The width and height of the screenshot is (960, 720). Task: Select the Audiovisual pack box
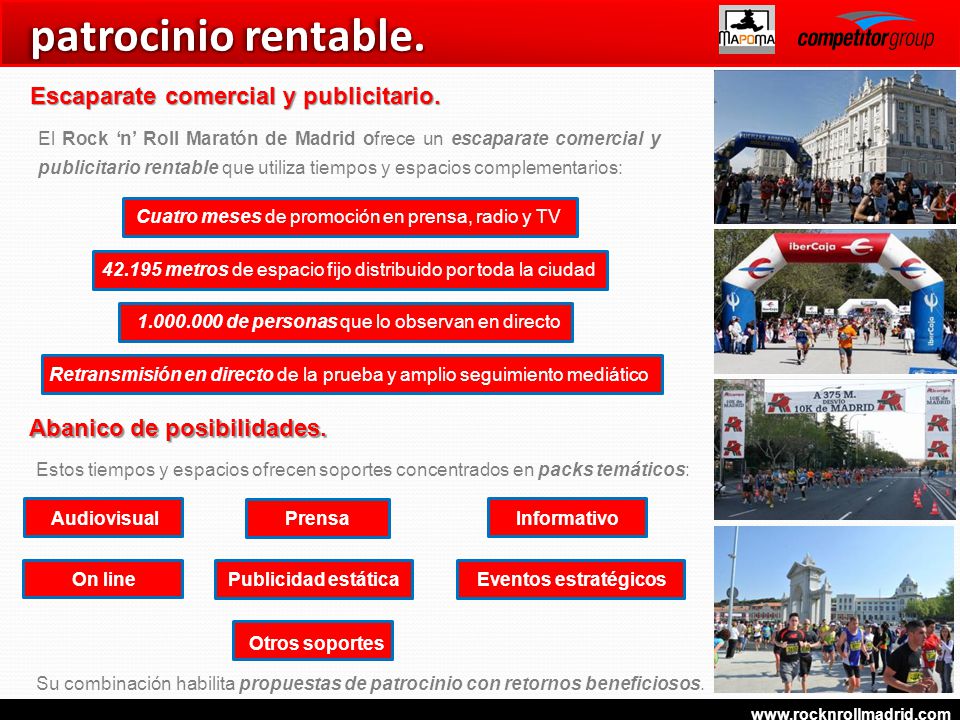pyautogui.click(x=103, y=518)
